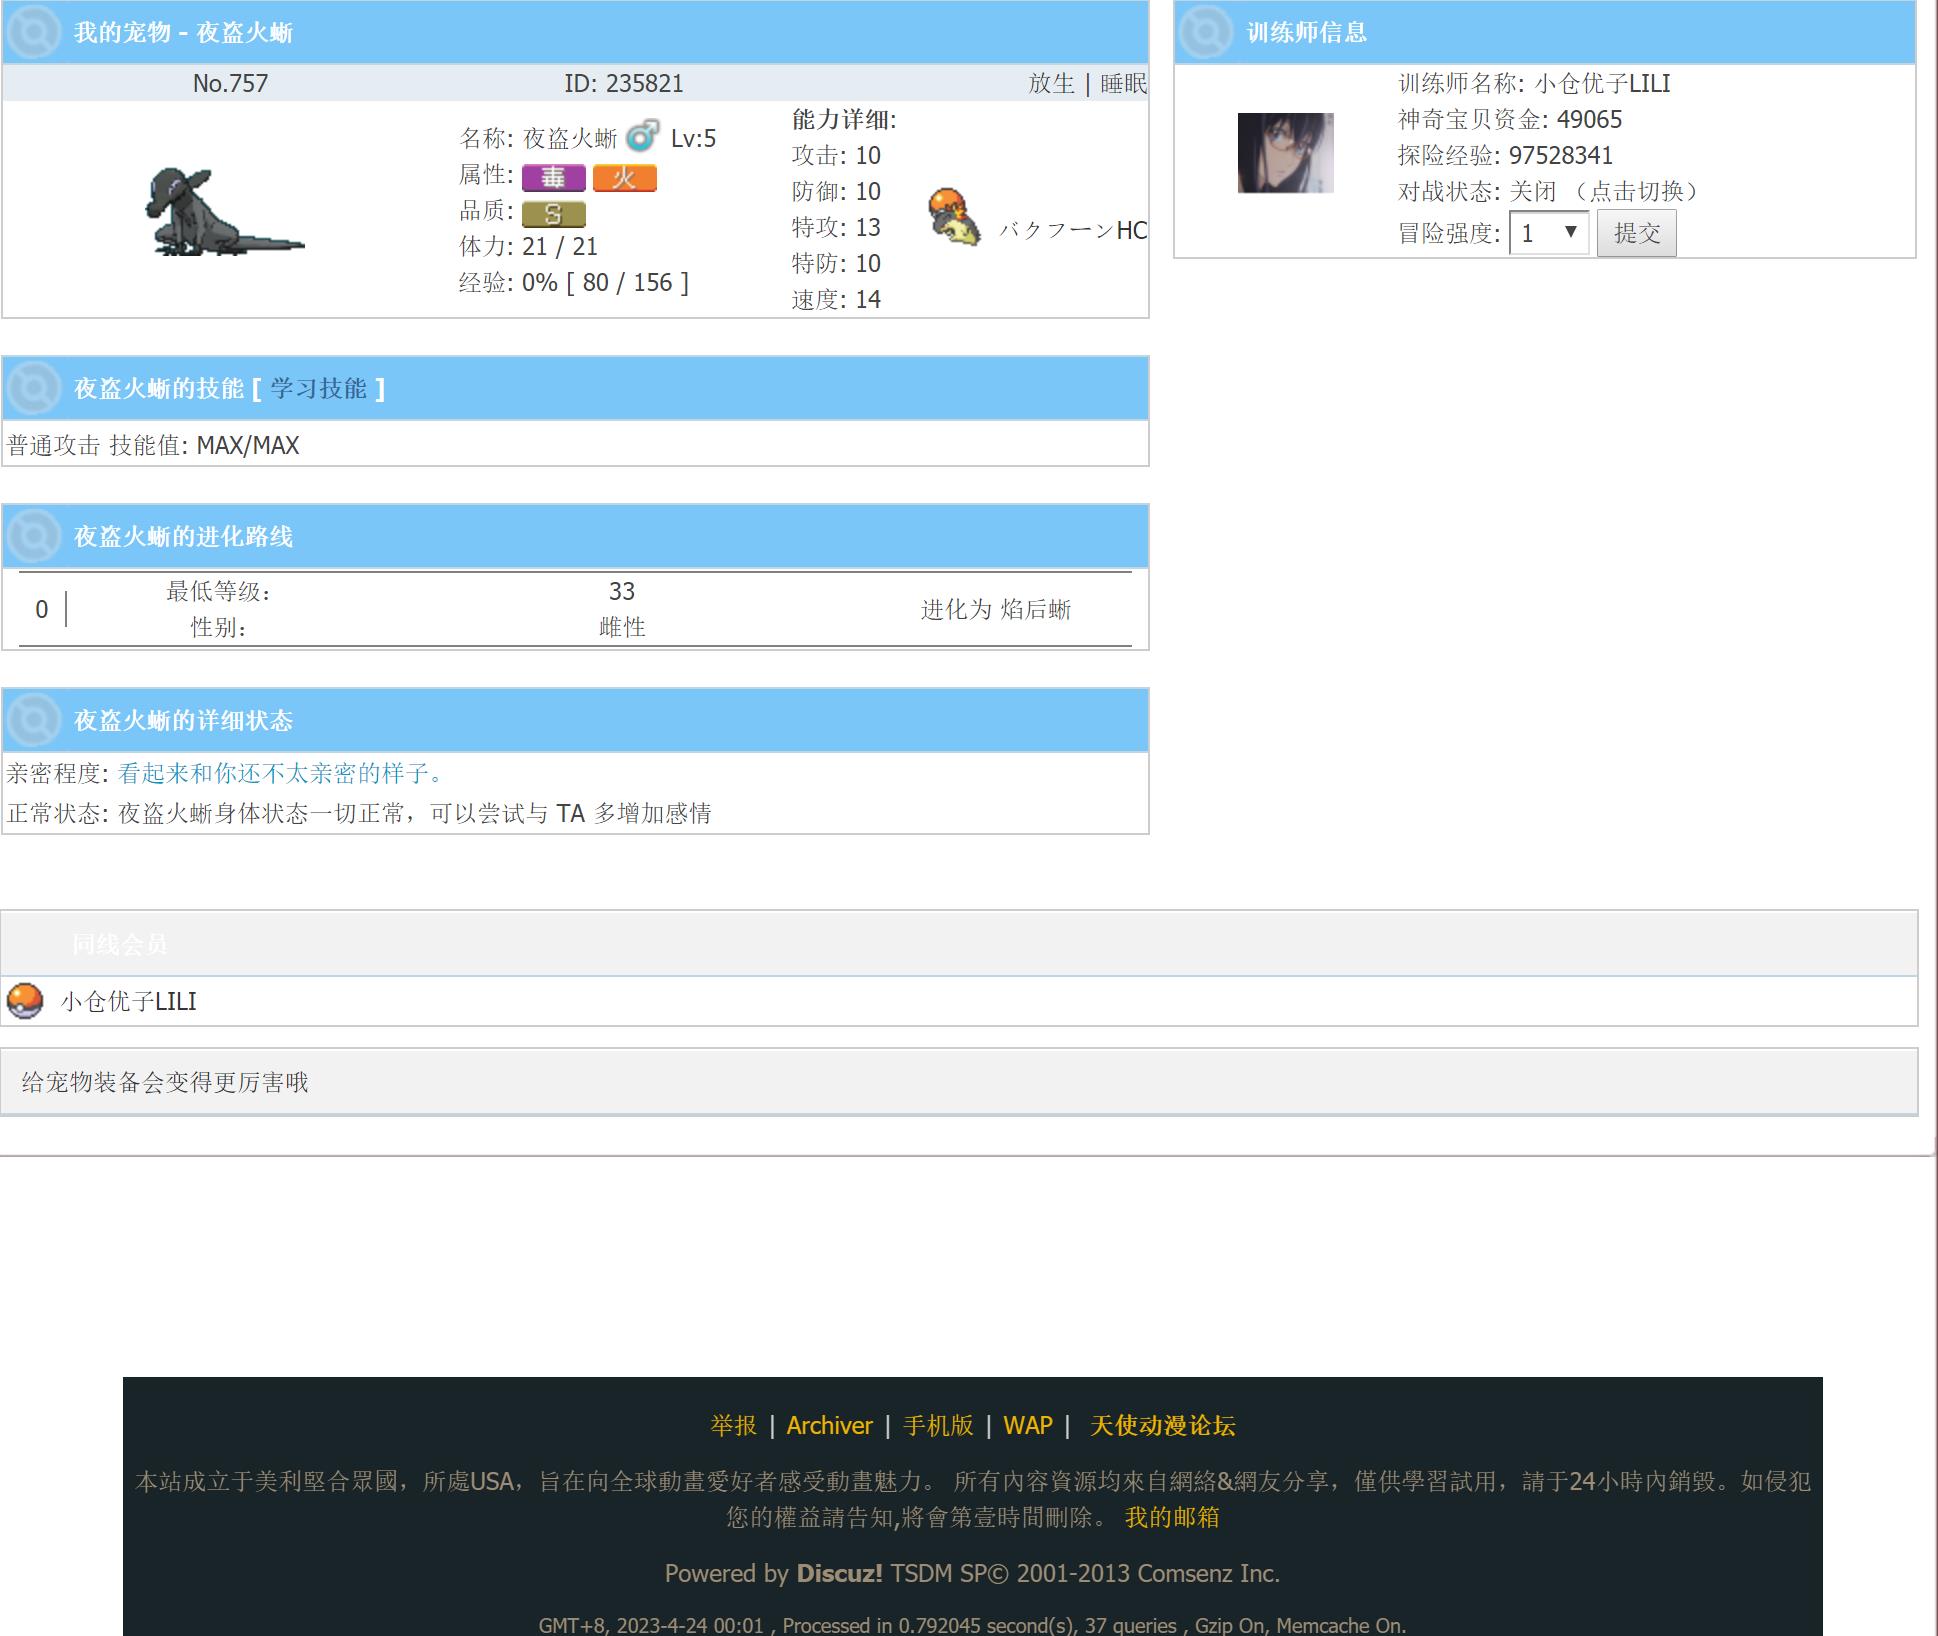
Task: Click the orange 火 type badge
Action: pos(624,178)
